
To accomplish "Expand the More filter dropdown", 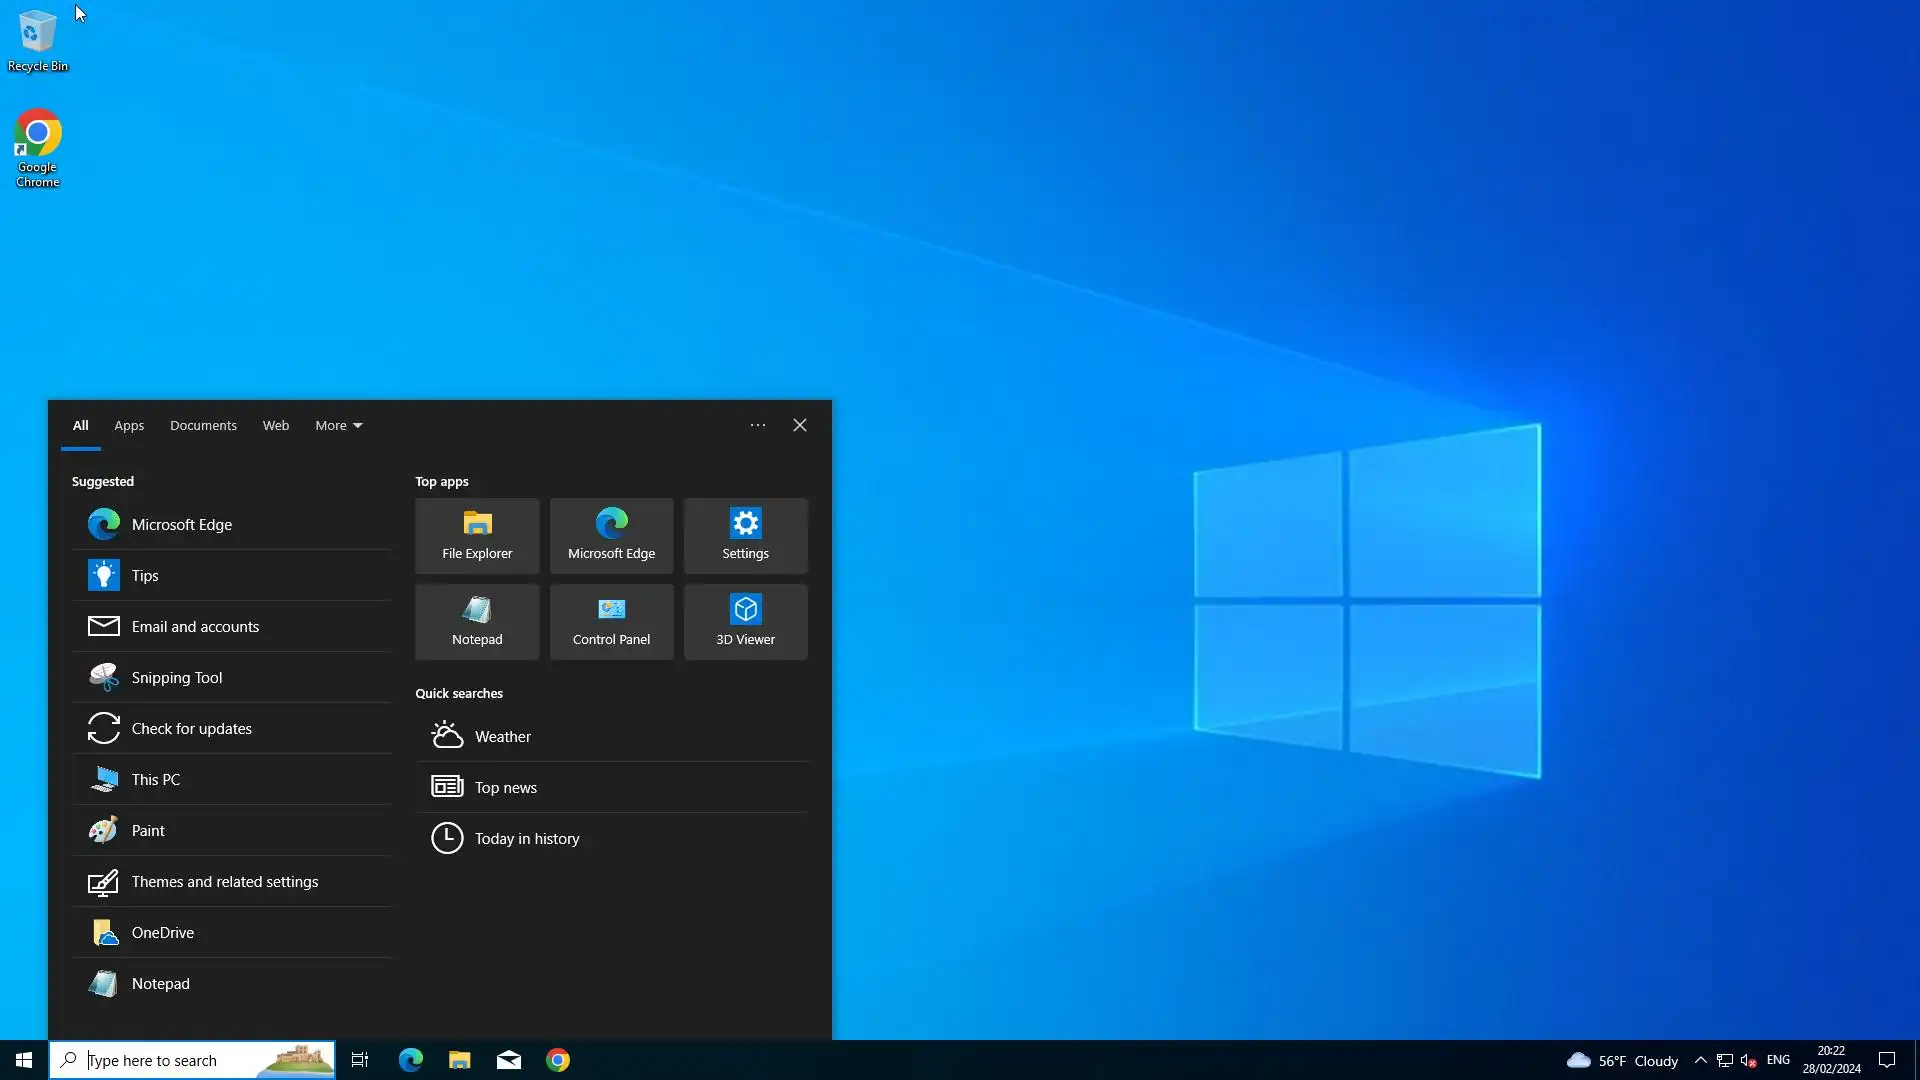I will coord(338,425).
